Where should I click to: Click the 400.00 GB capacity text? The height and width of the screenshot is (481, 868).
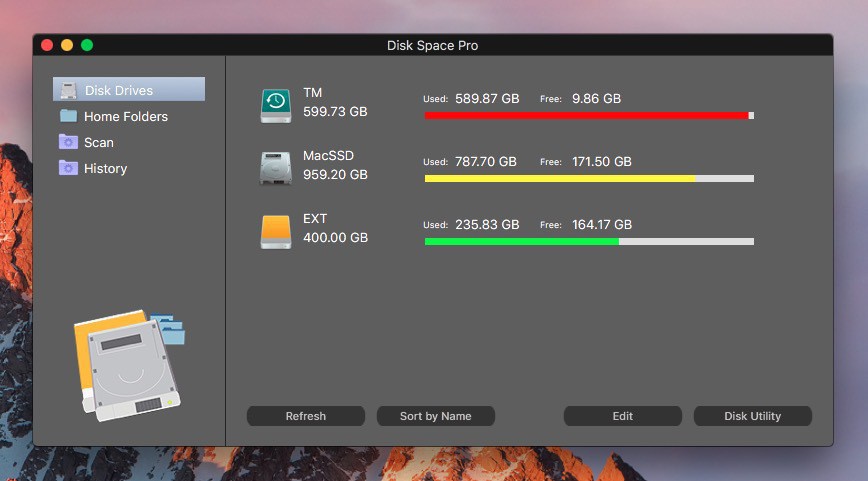coord(335,238)
